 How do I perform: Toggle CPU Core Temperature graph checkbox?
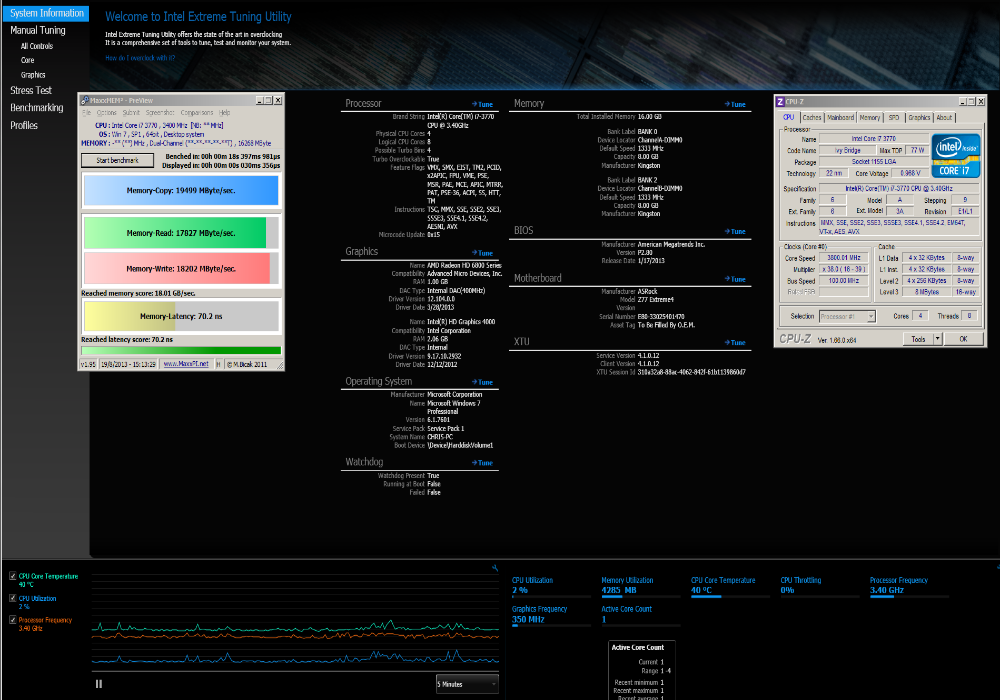pyautogui.click(x=13, y=576)
